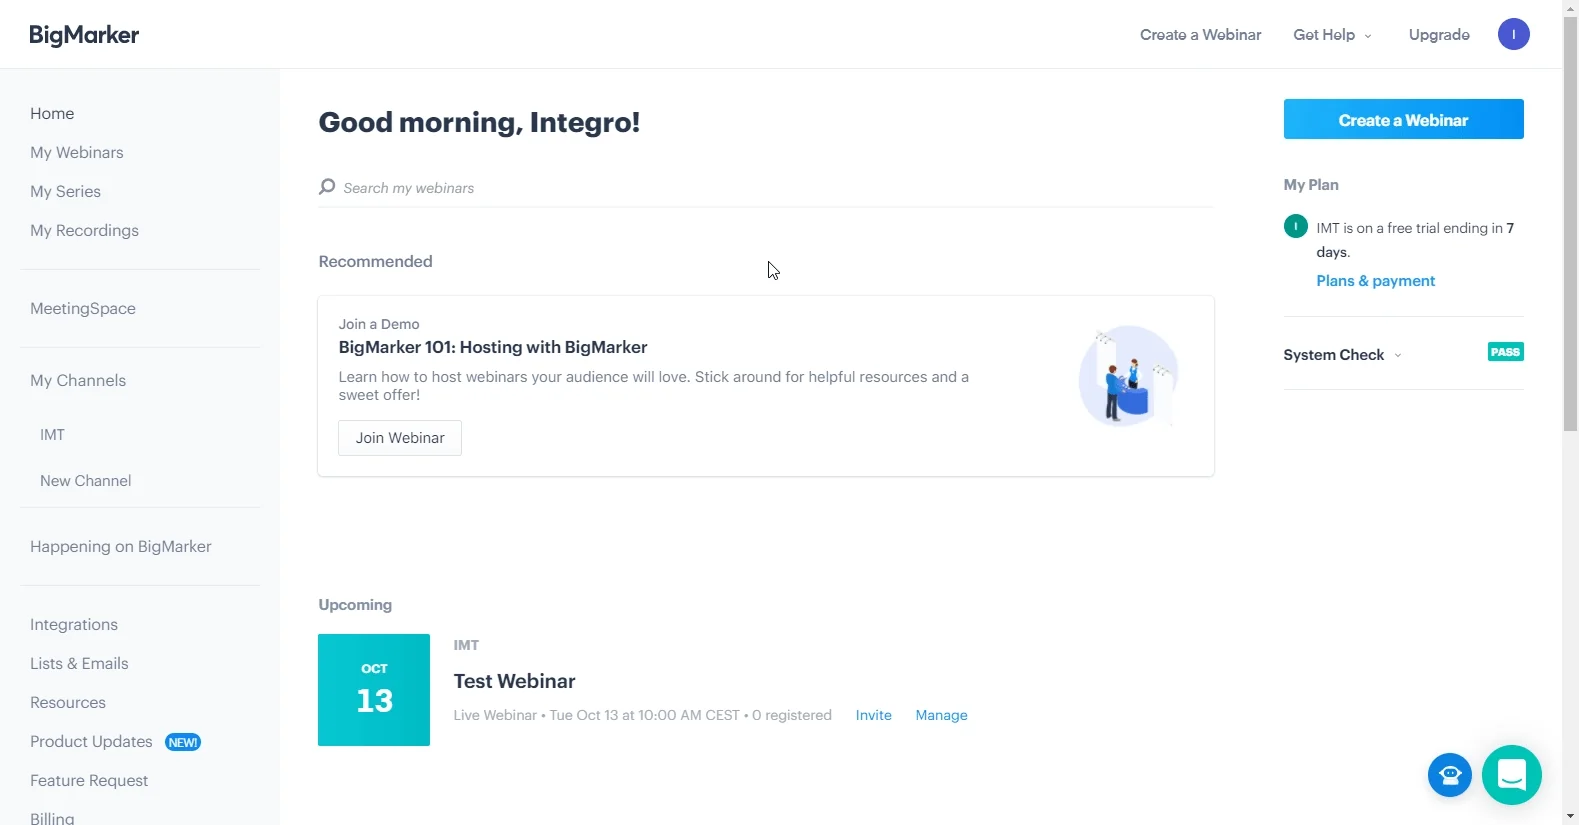Open BigMarker 101: Hosting with BigMarker

[493, 347]
